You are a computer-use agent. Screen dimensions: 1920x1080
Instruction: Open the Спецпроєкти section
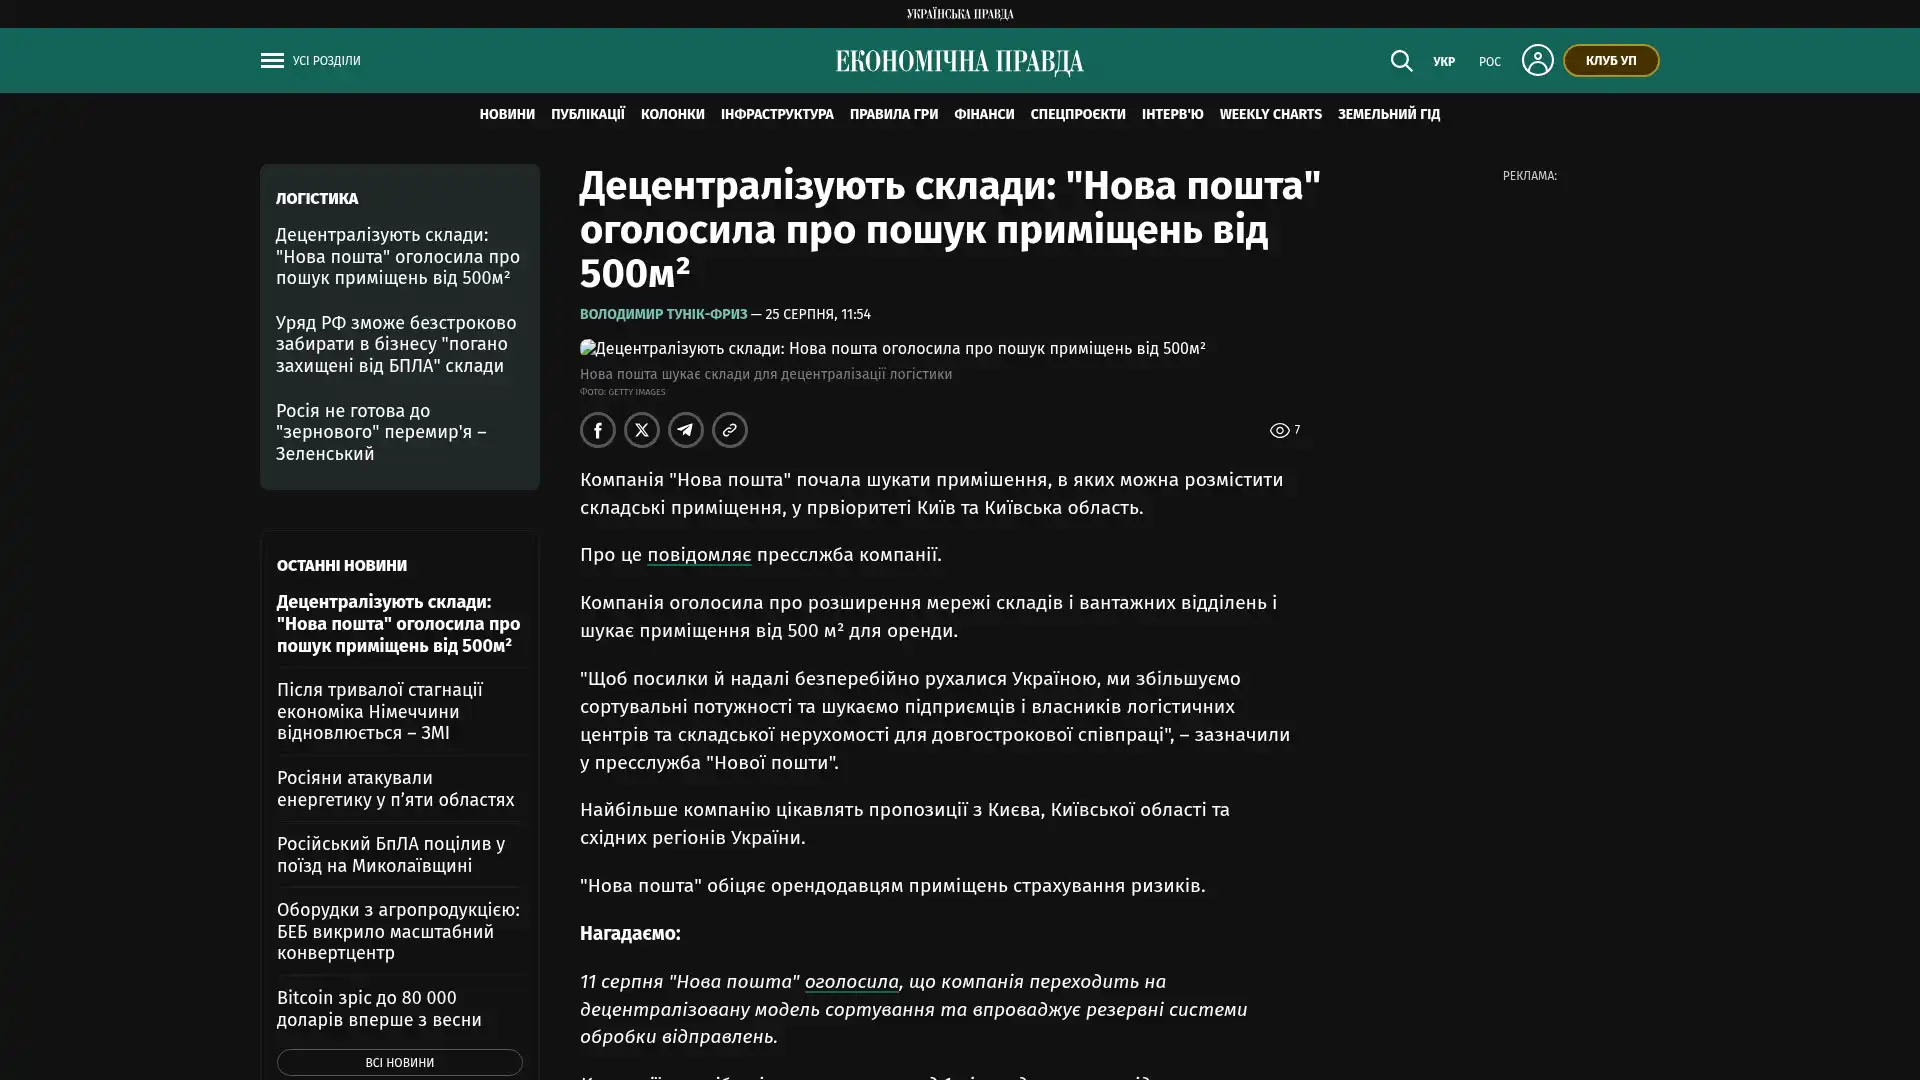pos(1078,115)
